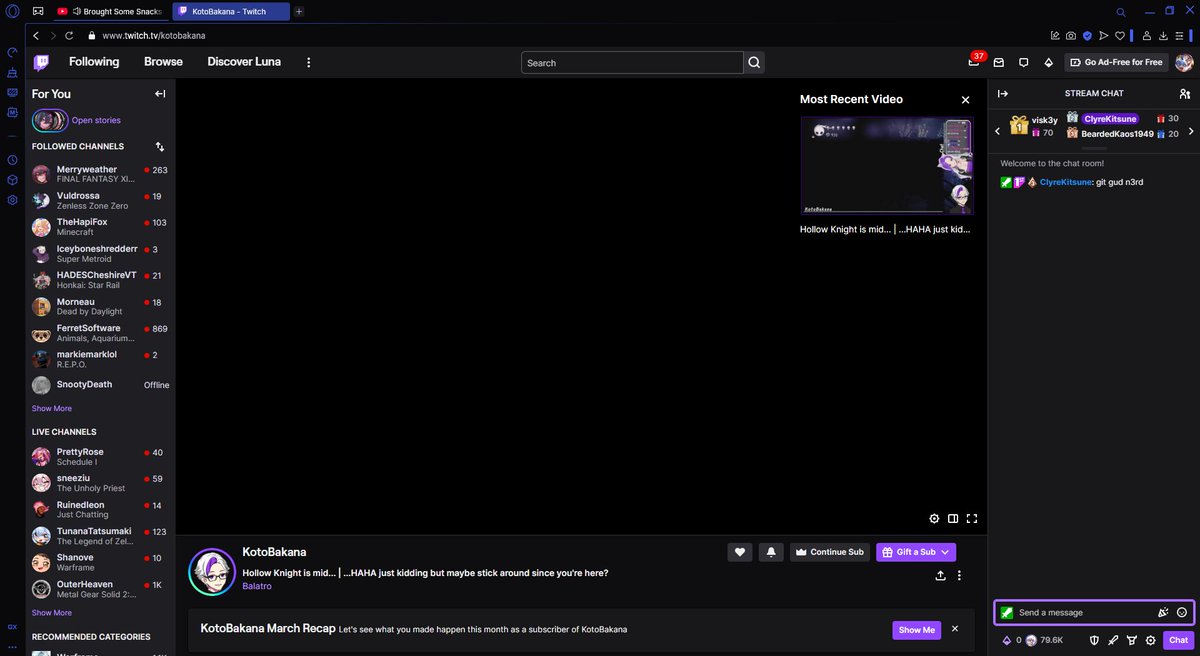This screenshot has height=656, width=1200.
Task: Open the three-dot menu below Gift a Sub
Action: click(x=959, y=576)
